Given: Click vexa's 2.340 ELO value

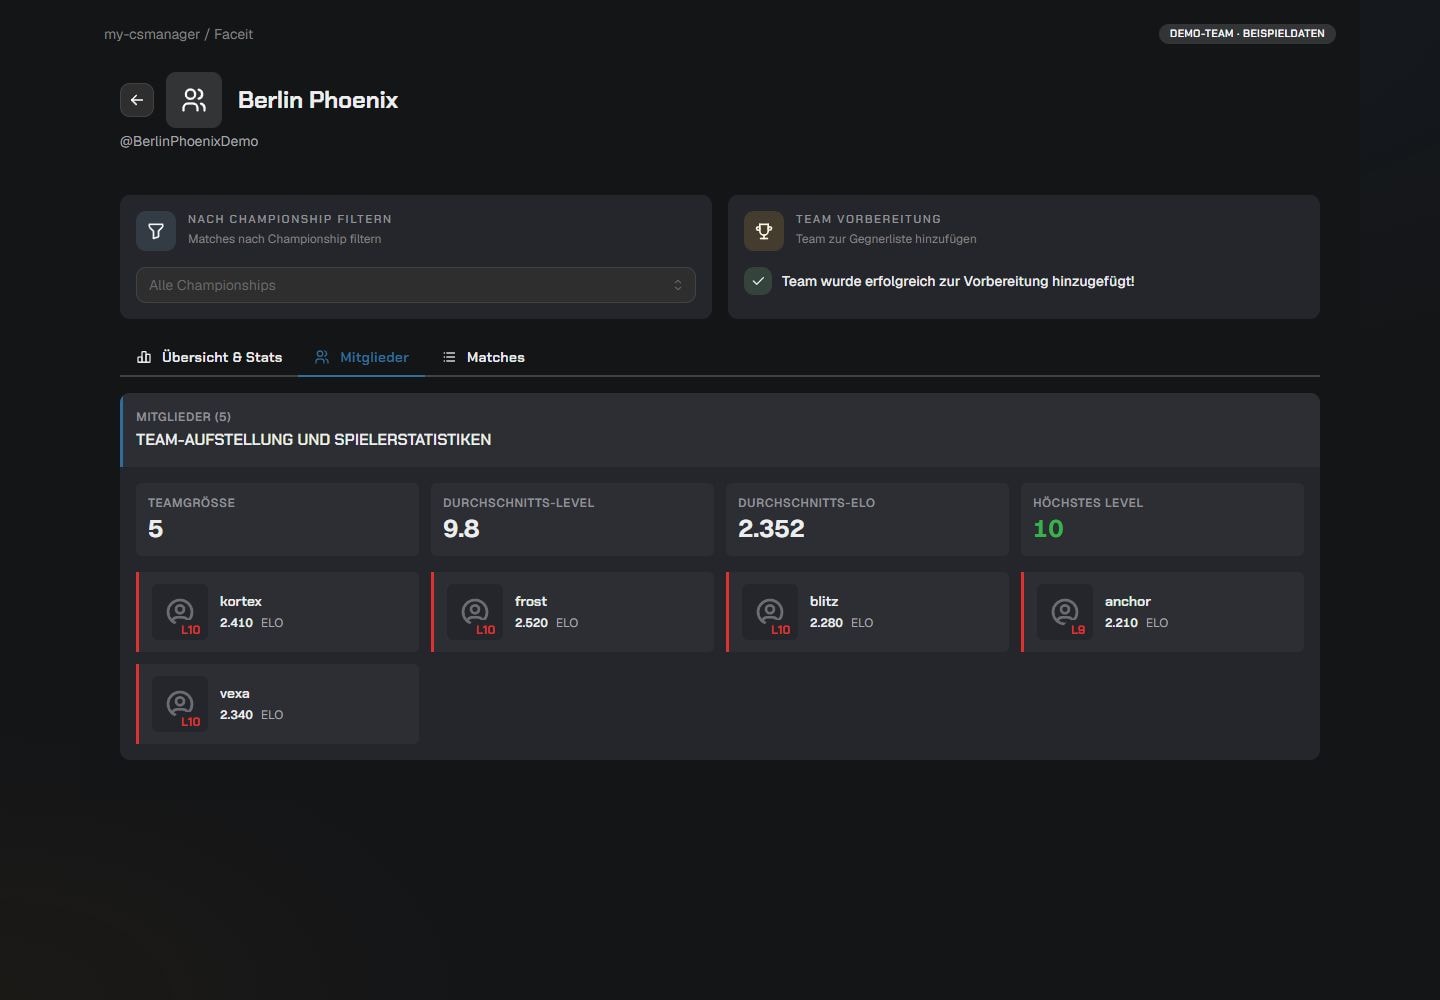Looking at the screenshot, I should (236, 714).
